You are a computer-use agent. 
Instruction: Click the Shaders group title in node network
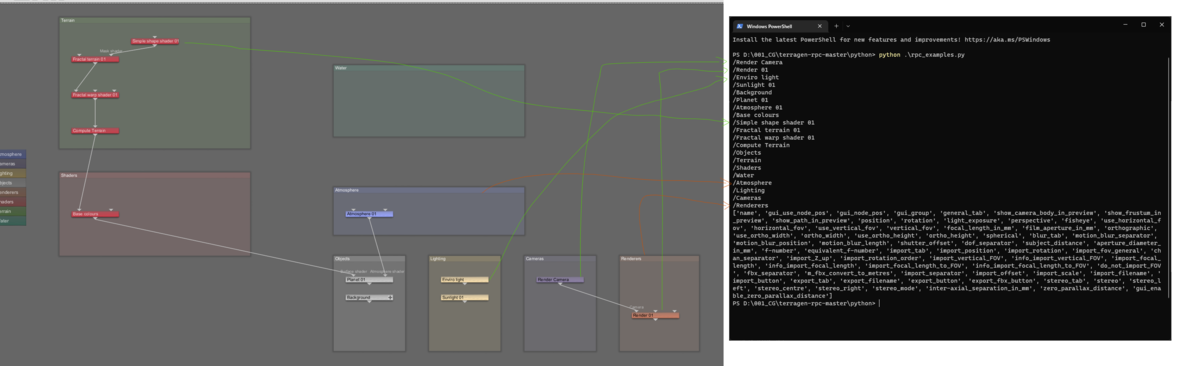(69, 175)
